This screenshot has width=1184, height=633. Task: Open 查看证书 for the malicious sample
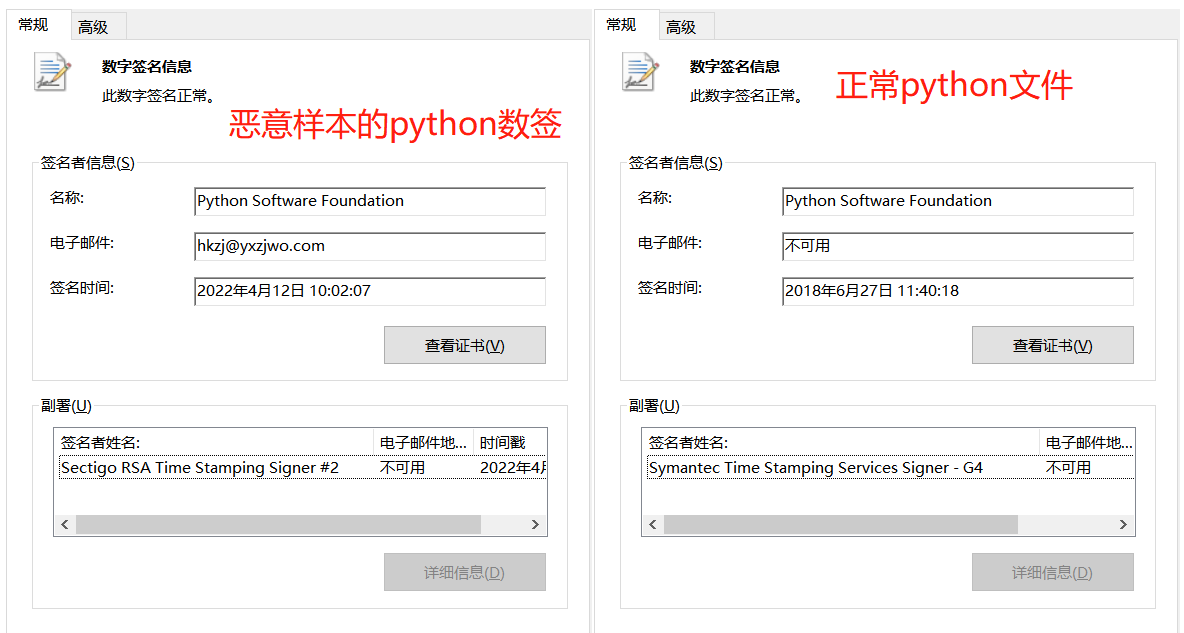point(464,344)
